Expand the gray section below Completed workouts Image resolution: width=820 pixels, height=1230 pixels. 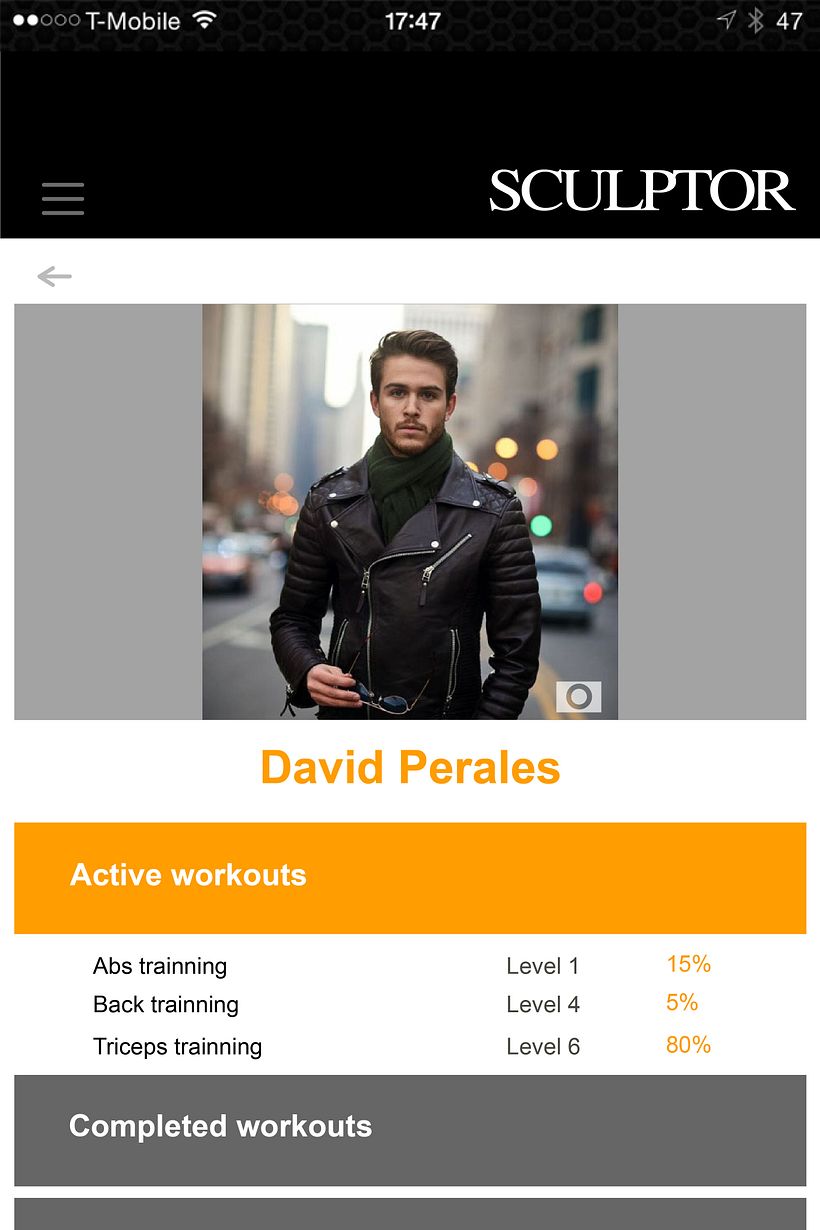[x=410, y=1214]
